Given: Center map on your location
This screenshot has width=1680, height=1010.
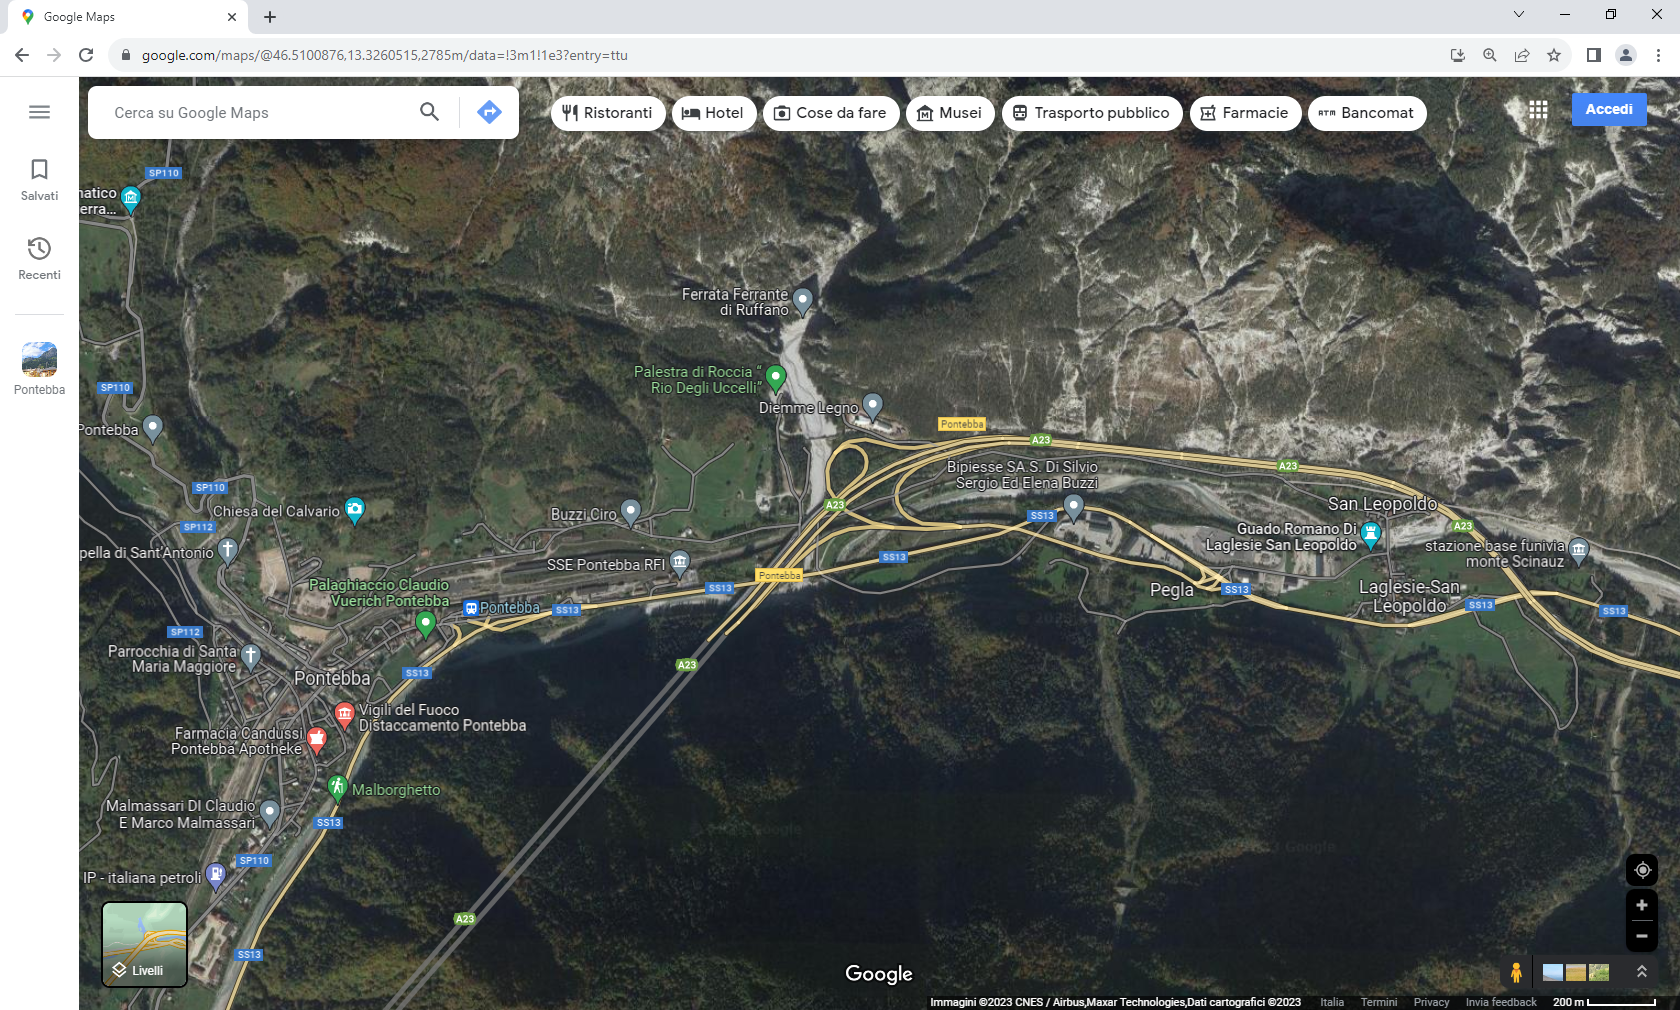Looking at the screenshot, I should 1641,870.
